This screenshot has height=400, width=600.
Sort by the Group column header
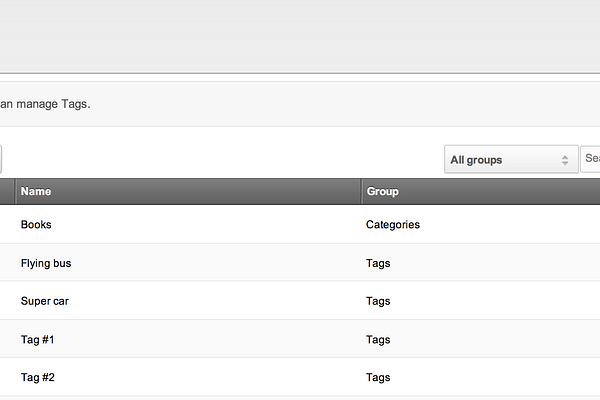point(383,191)
